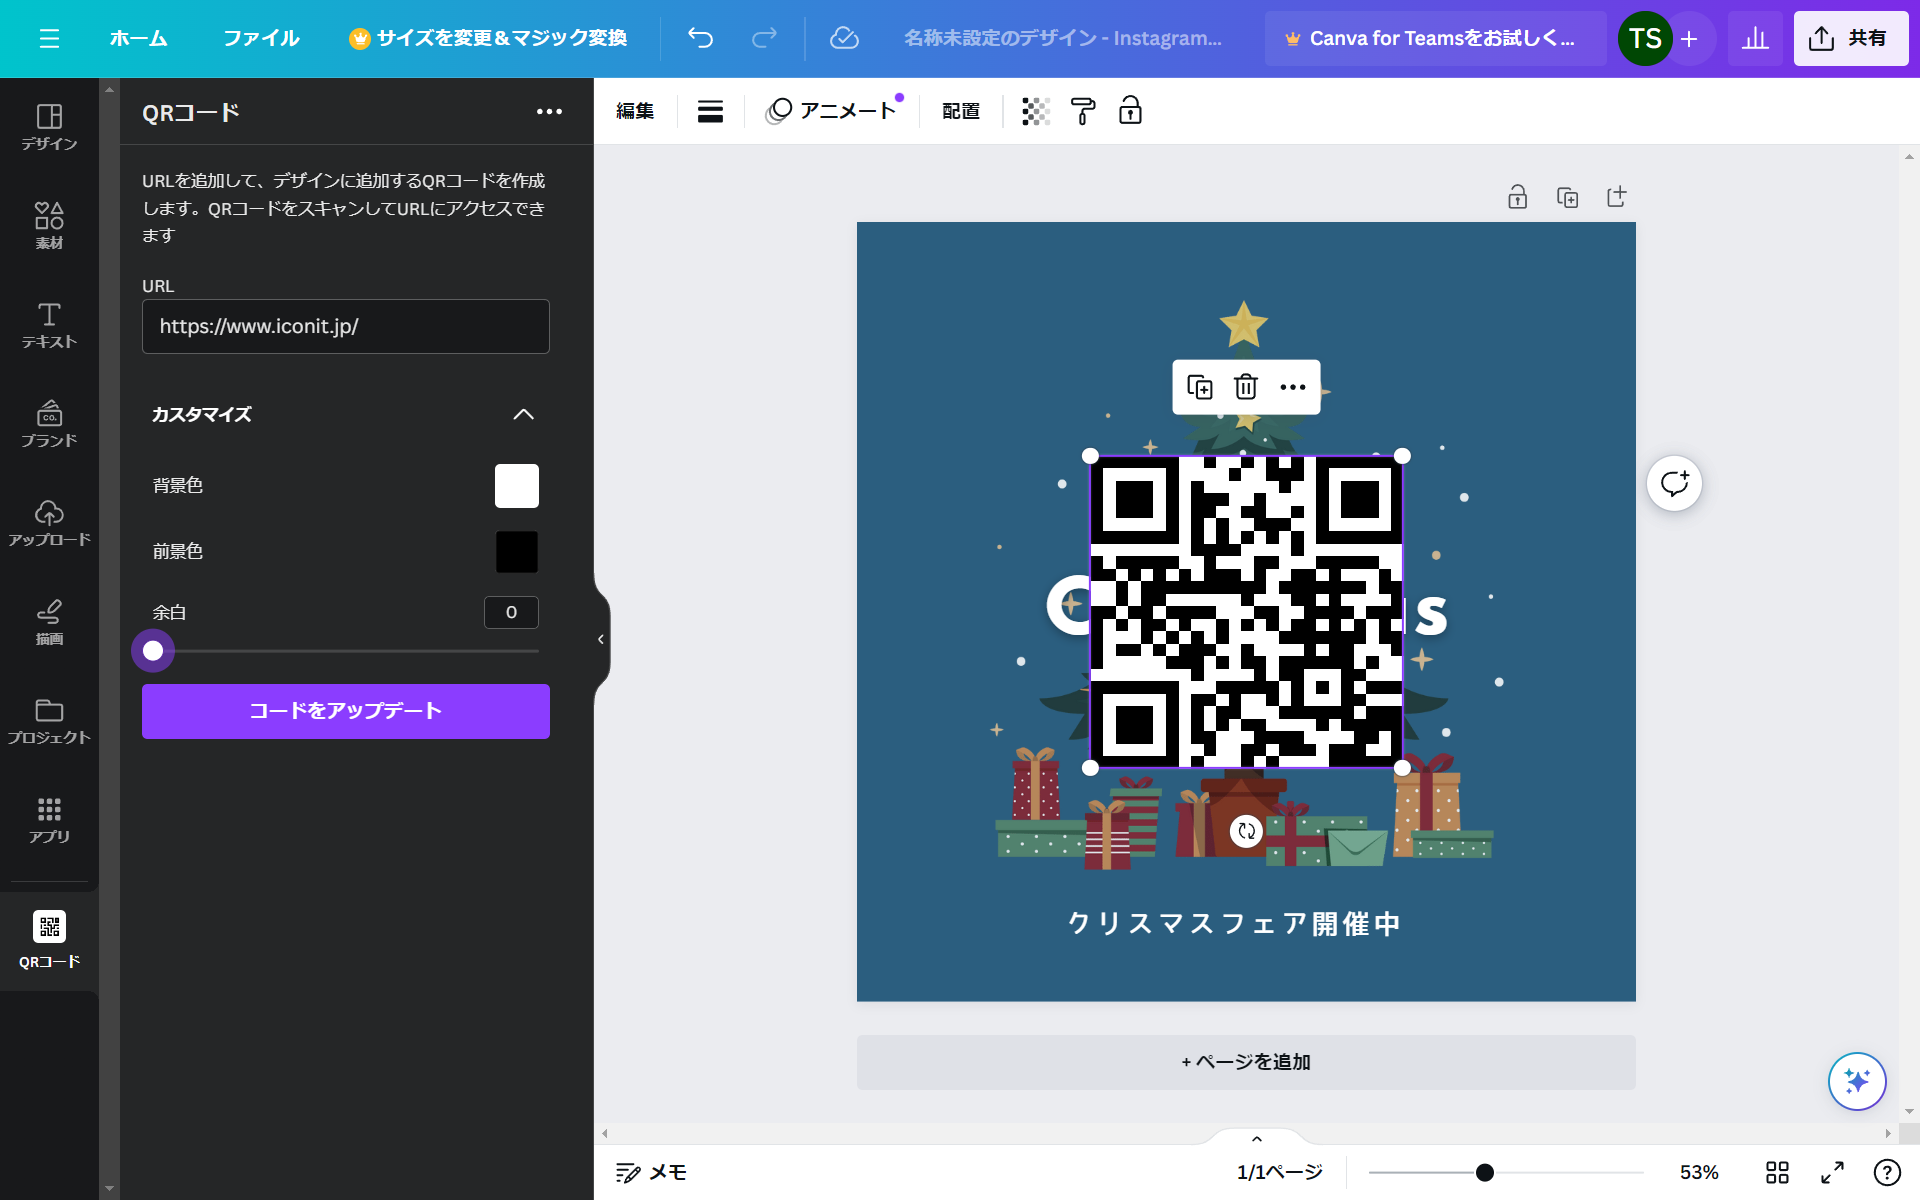Open the 素材 elements sidebar panel
The image size is (1920, 1200).
pyautogui.click(x=49, y=225)
